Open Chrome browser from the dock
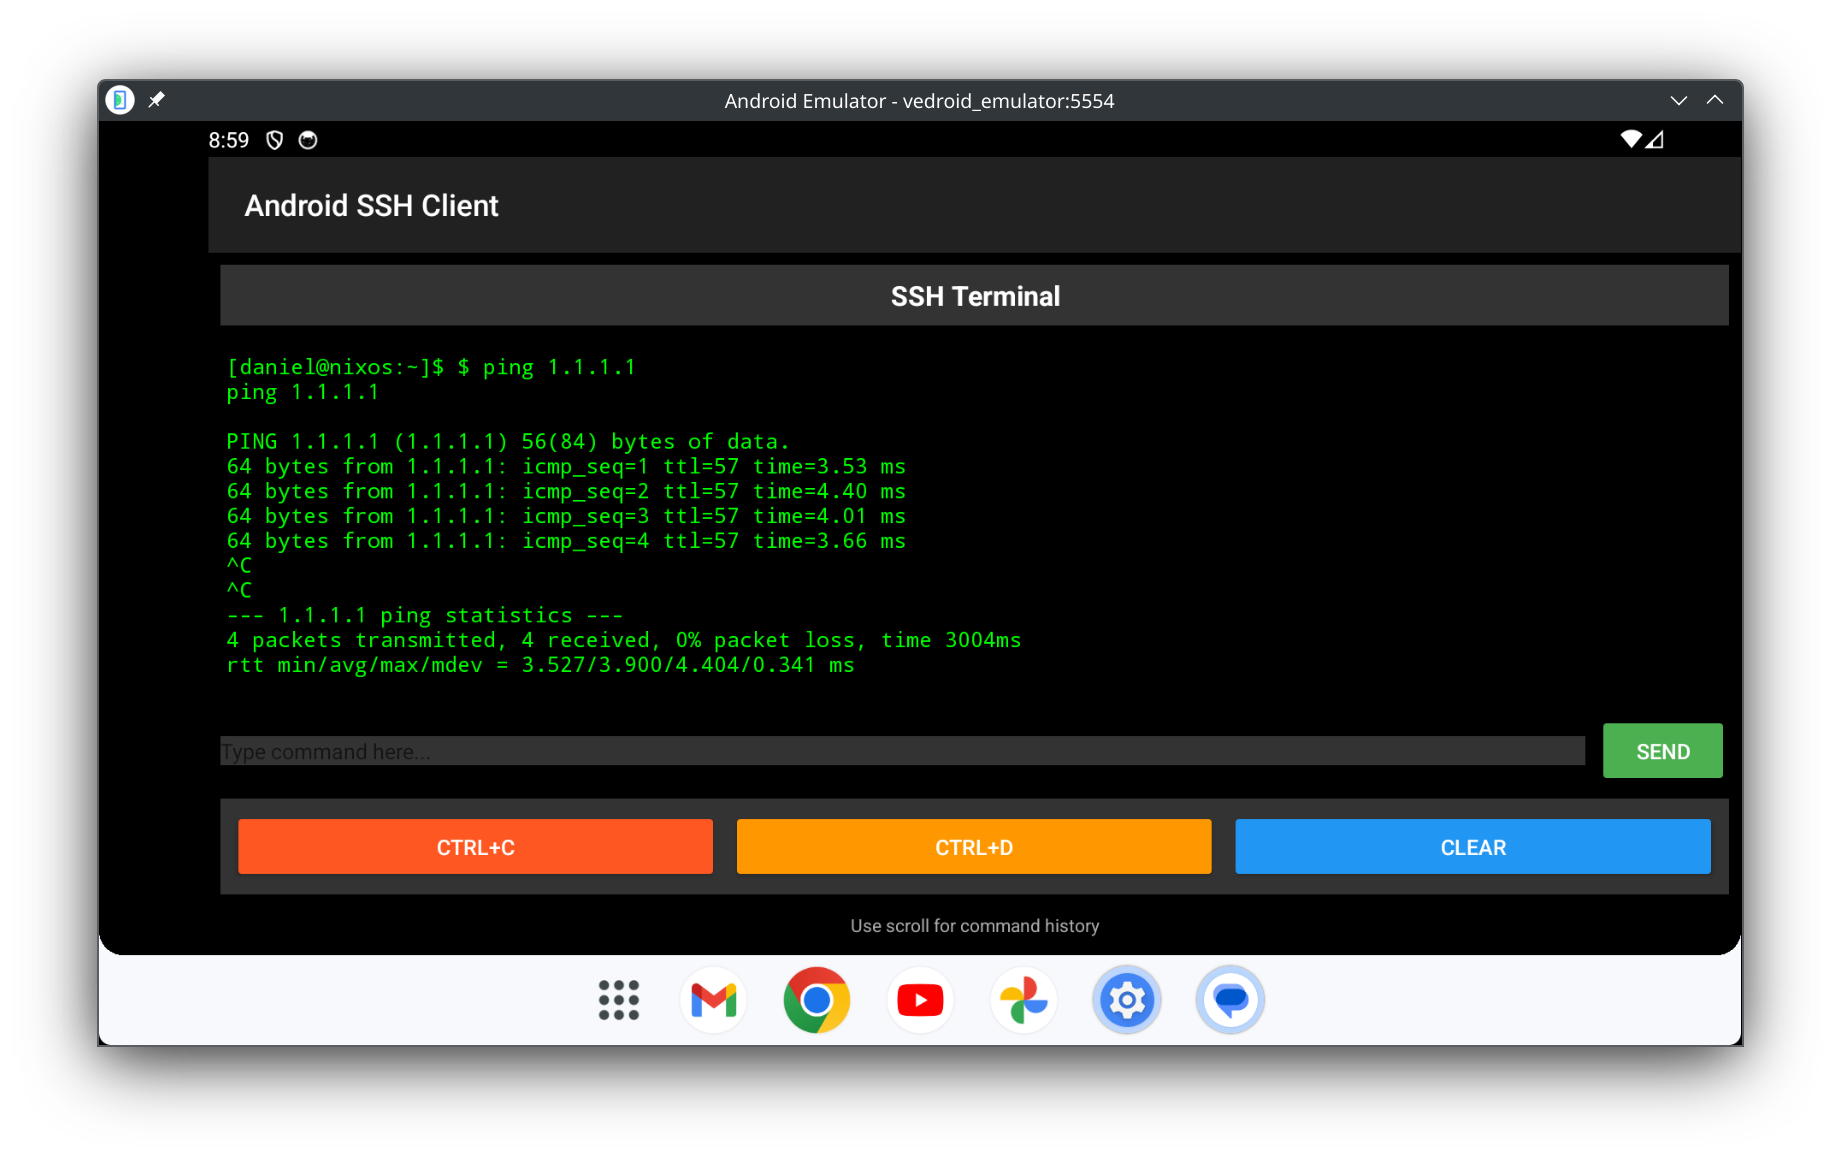Screen dimensions: 1842x1163 click(817, 1000)
